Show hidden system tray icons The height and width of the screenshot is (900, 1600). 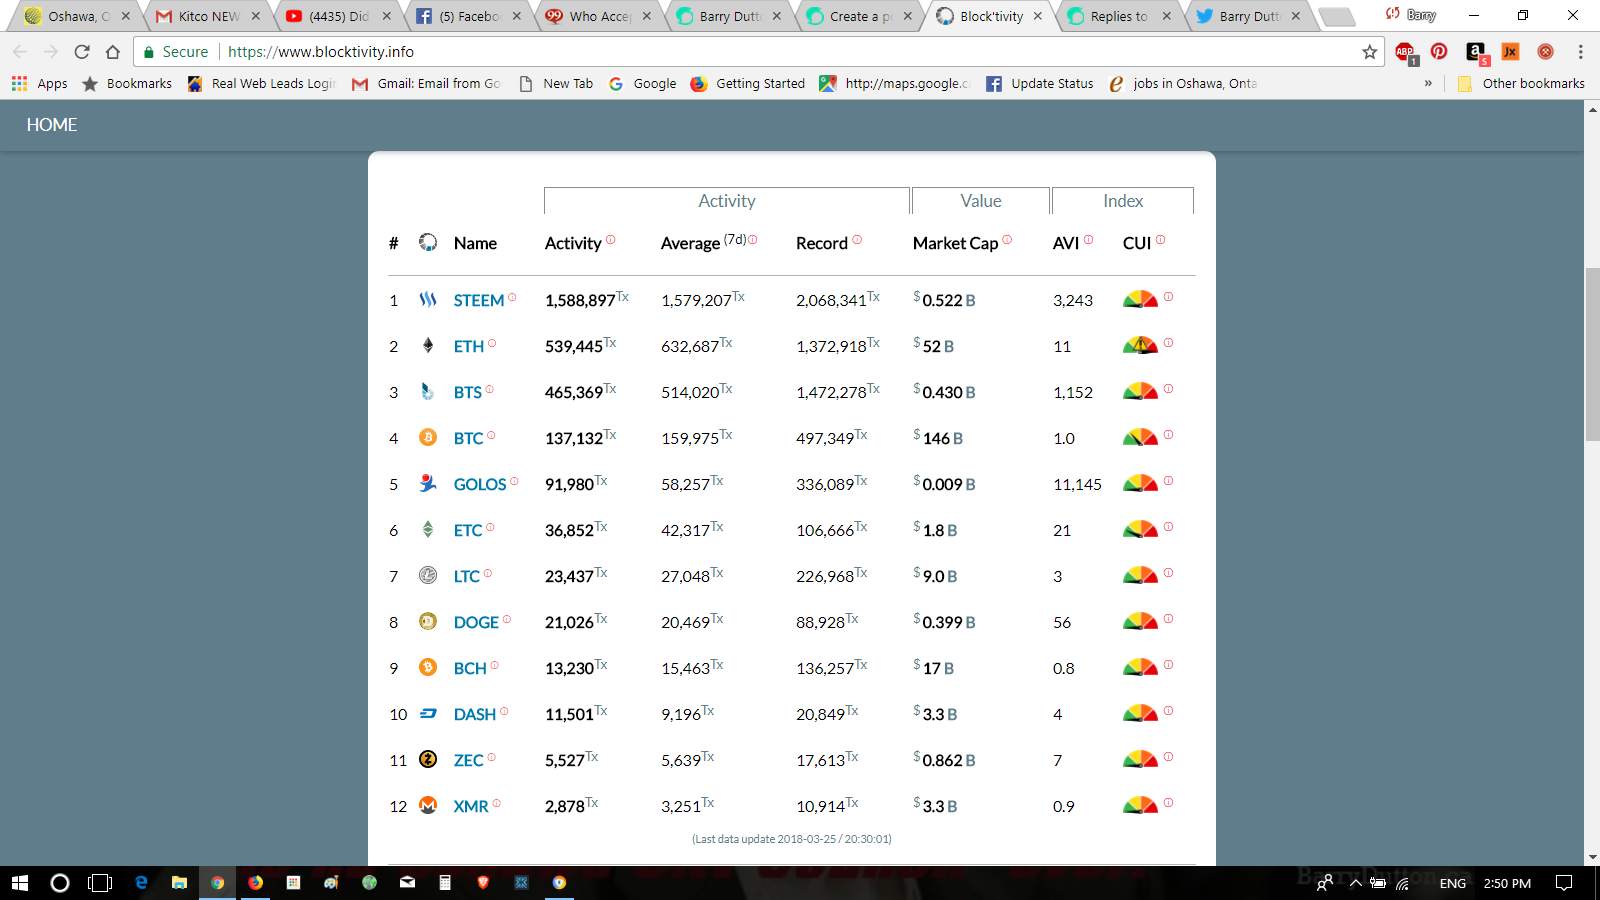pos(1356,883)
